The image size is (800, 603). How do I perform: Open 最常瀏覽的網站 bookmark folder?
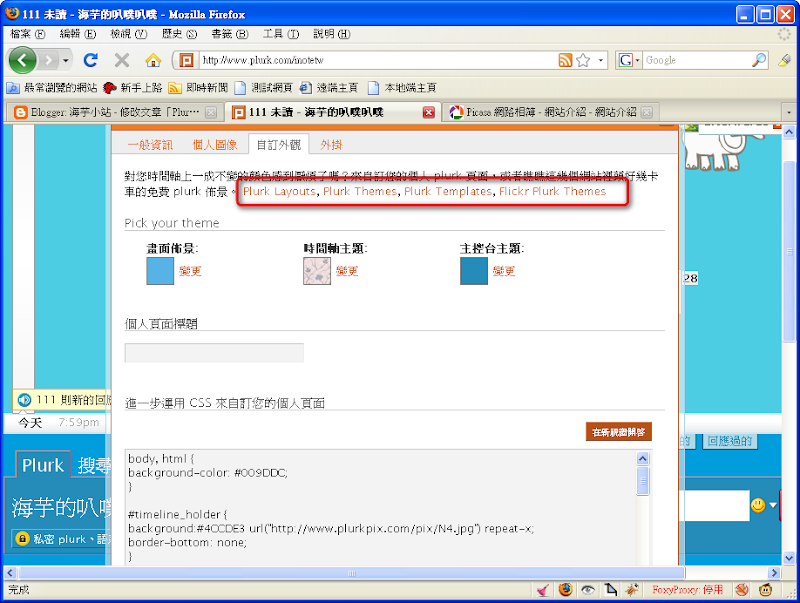tap(52, 88)
